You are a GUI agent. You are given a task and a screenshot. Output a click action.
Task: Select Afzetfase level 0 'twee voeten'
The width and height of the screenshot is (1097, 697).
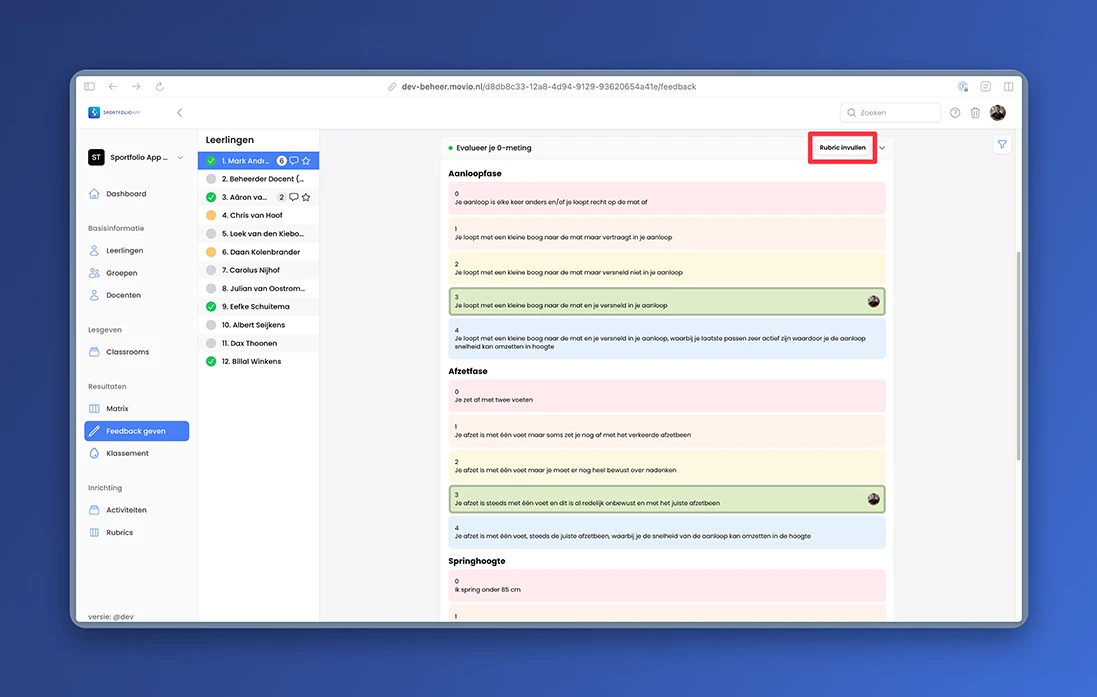(x=667, y=396)
